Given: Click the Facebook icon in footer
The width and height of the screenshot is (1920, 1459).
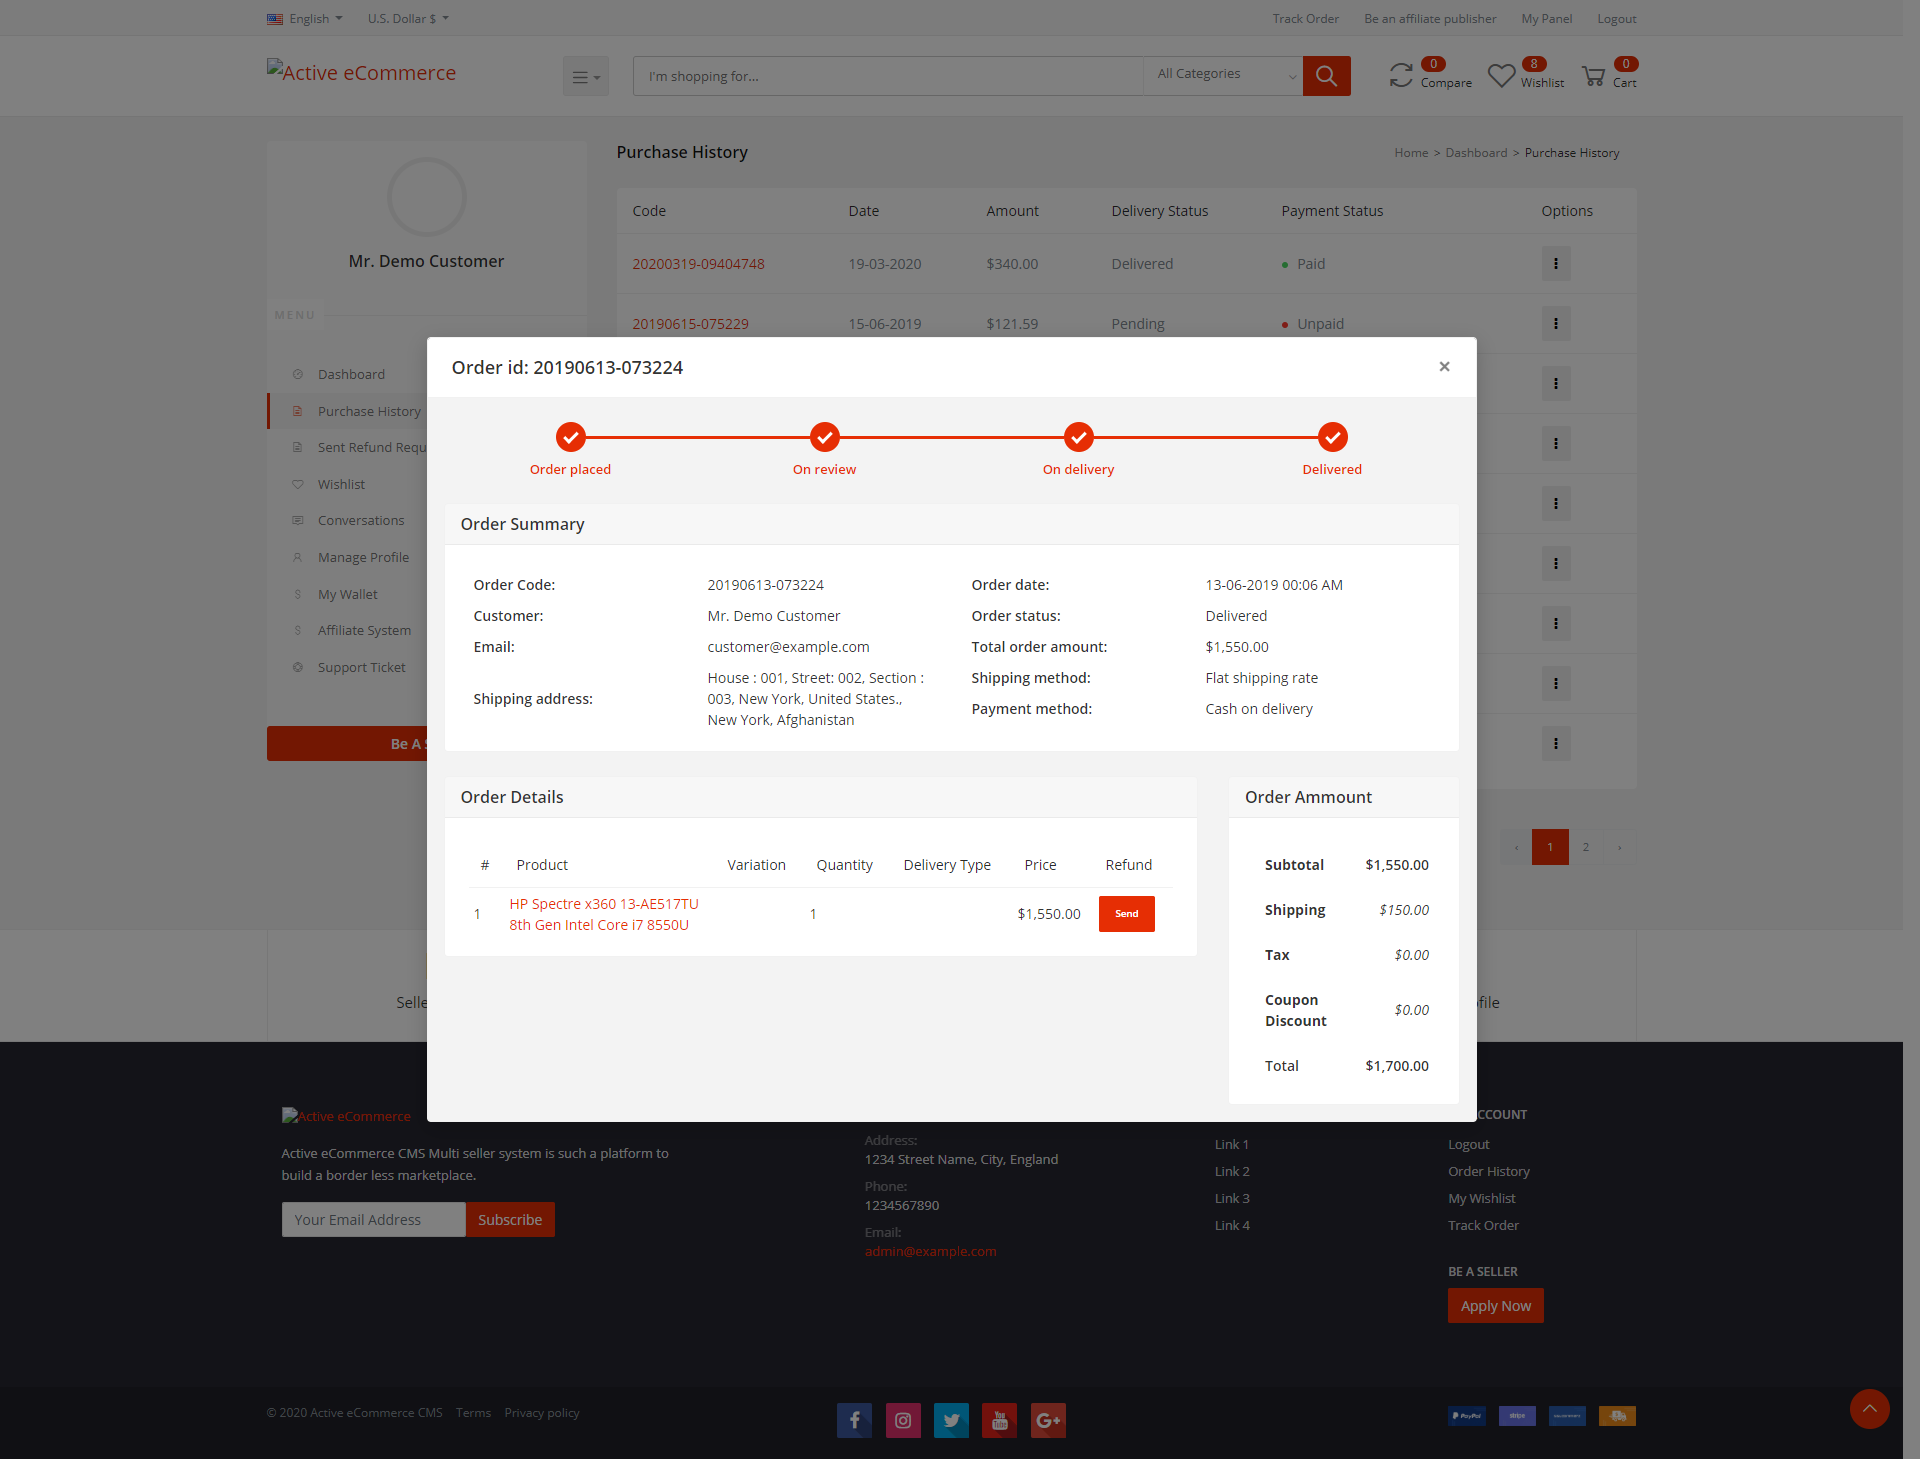Looking at the screenshot, I should pos(854,1420).
